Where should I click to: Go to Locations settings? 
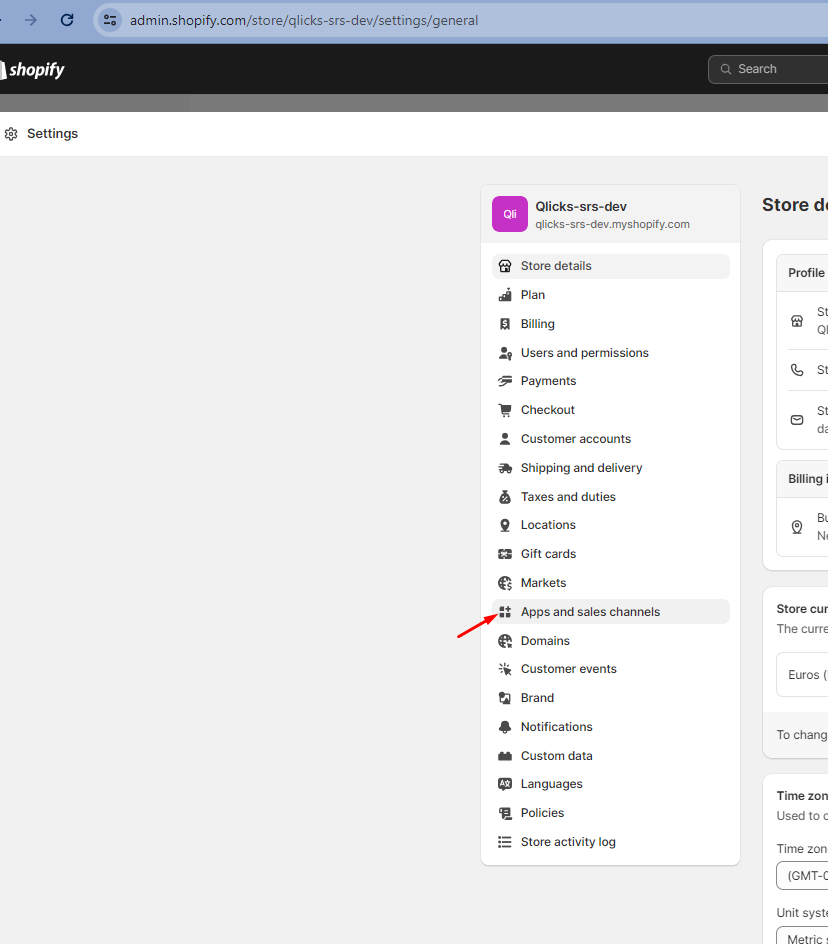click(x=611, y=525)
